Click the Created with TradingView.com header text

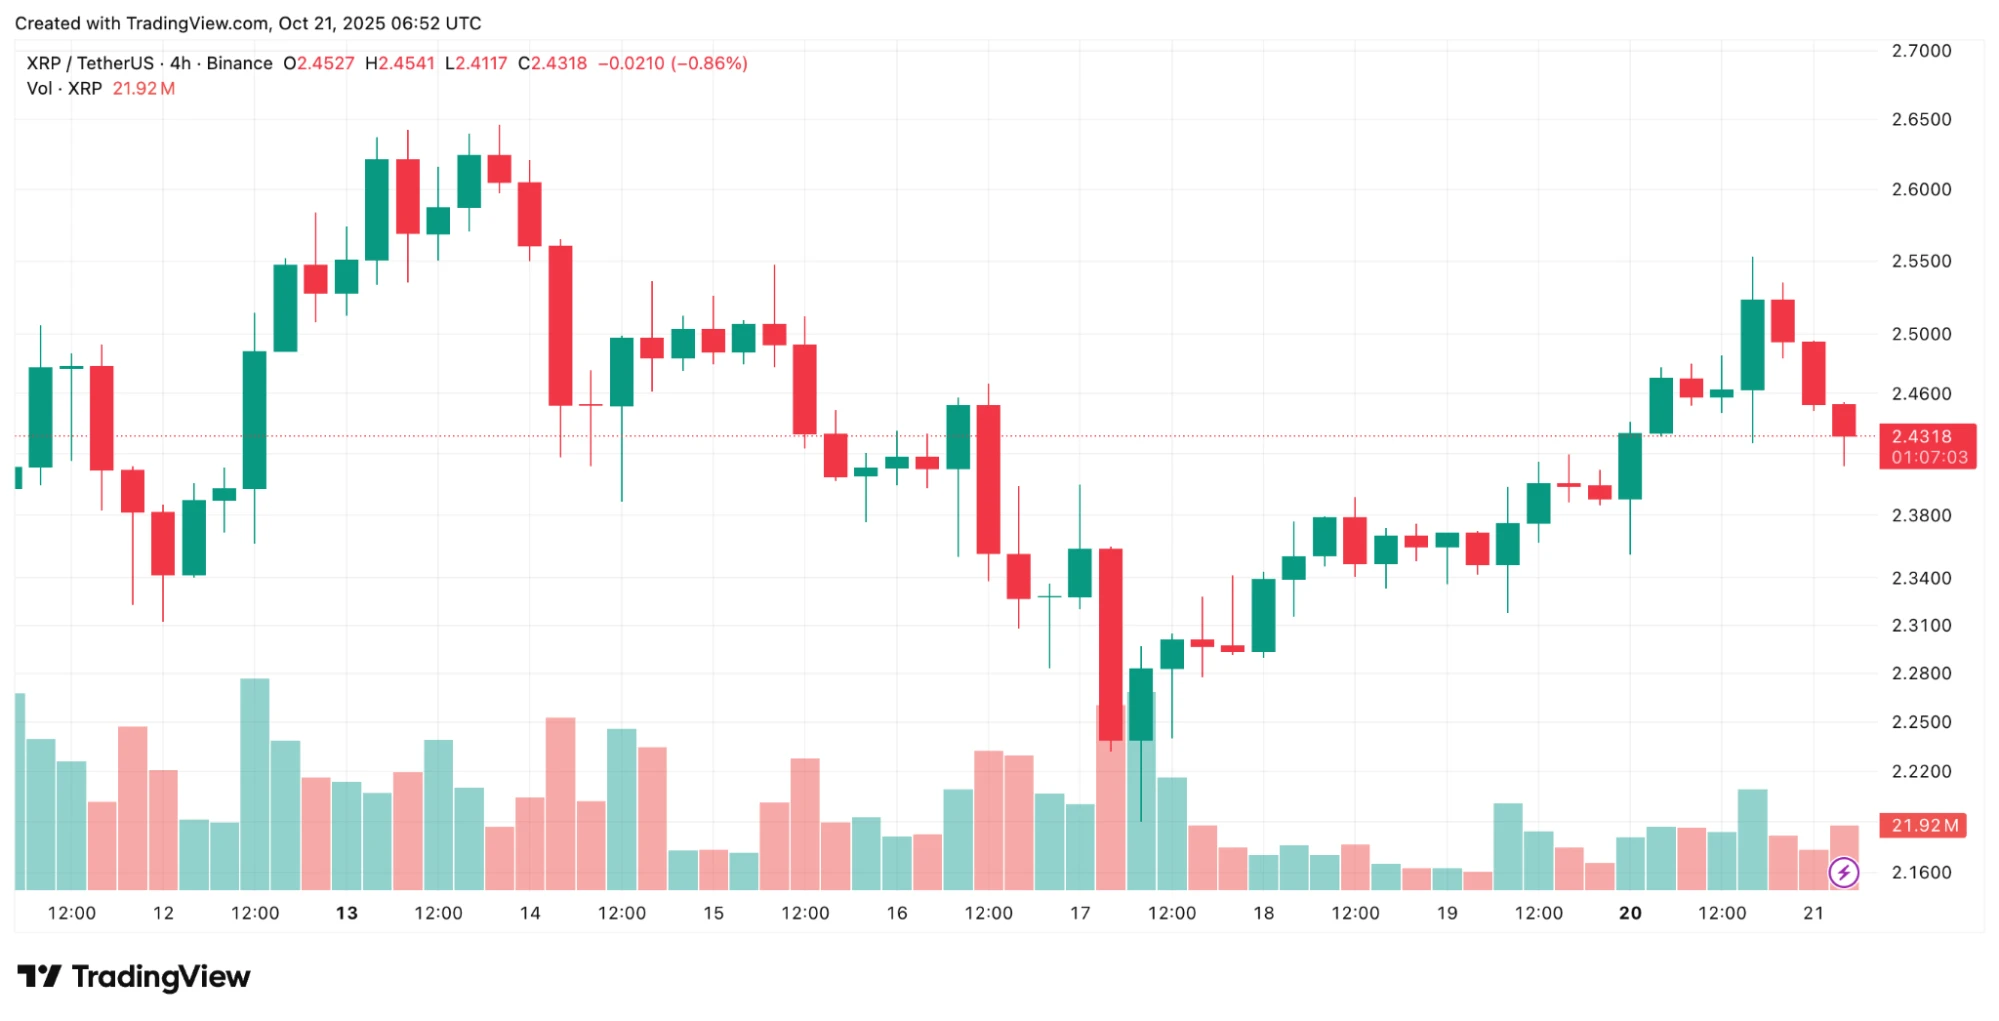(x=247, y=23)
